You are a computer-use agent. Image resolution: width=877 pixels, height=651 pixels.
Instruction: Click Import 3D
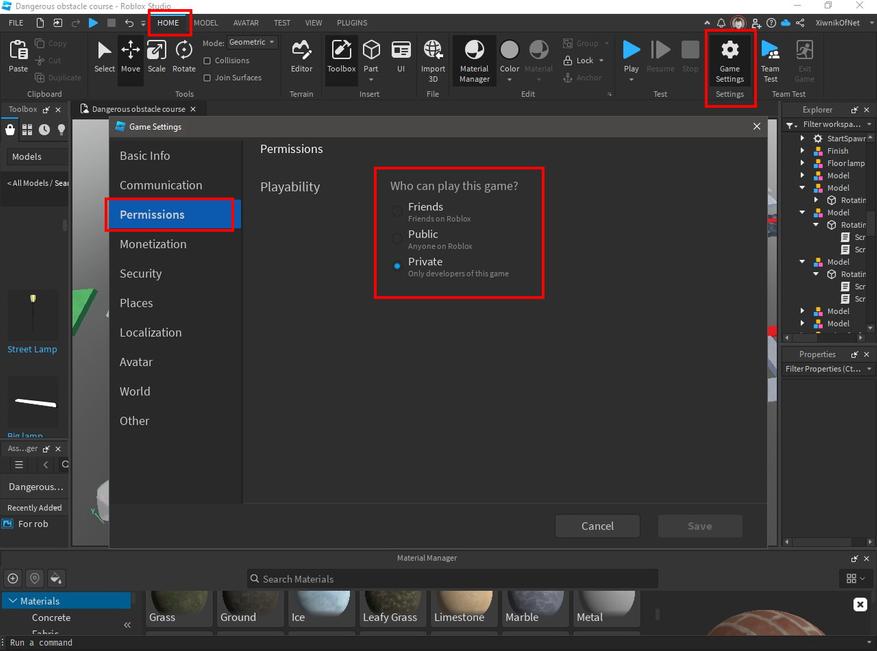point(433,60)
